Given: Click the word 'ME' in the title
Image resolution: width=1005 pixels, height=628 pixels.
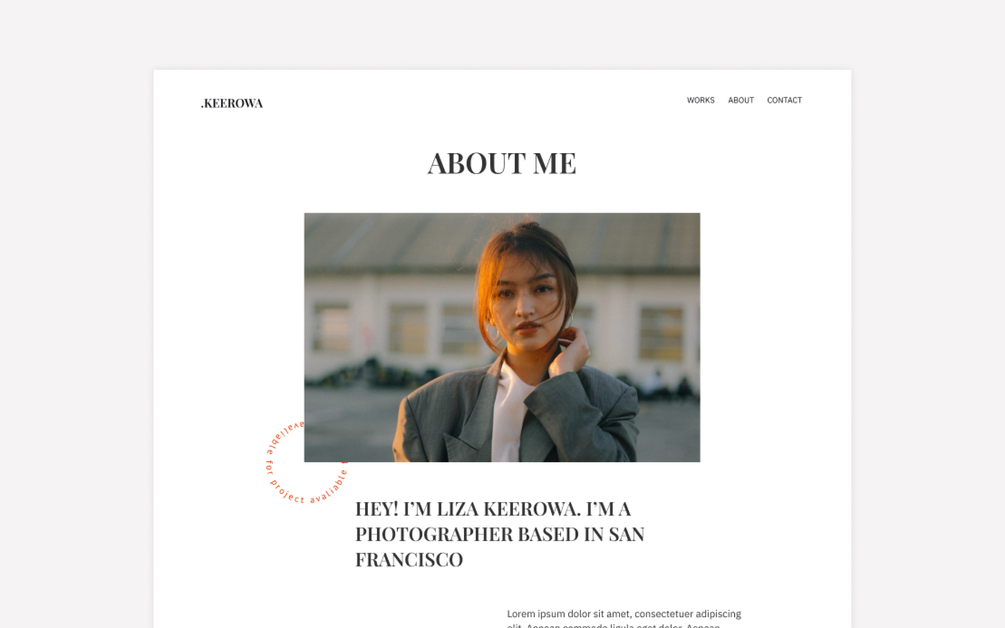Looking at the screenshot, I should [x=554, y=163].
